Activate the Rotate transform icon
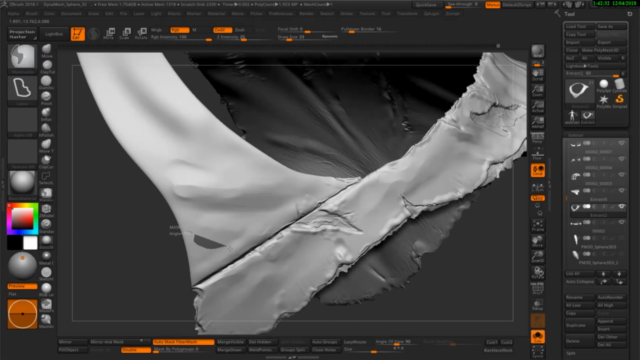The image size is (640, 360). click(141, 33)
